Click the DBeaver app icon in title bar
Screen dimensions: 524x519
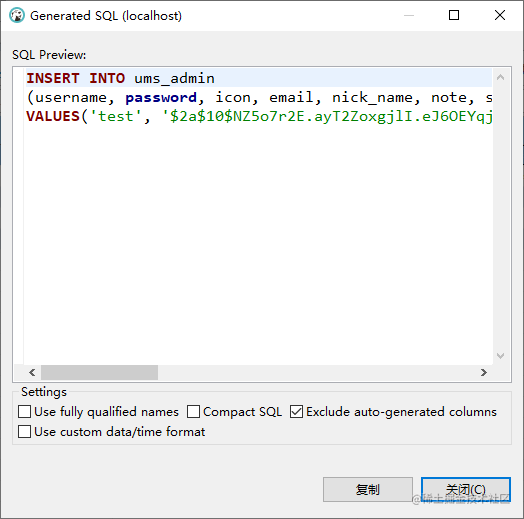point(17,15)
